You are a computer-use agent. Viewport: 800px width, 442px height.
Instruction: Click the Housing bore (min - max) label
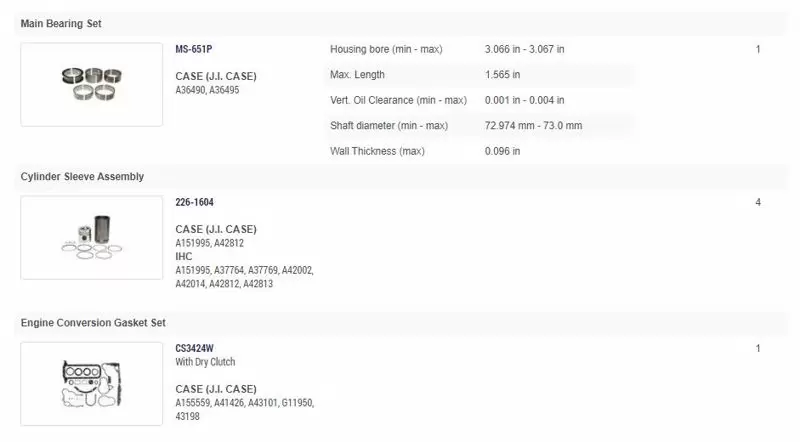(x=386, y=49)
